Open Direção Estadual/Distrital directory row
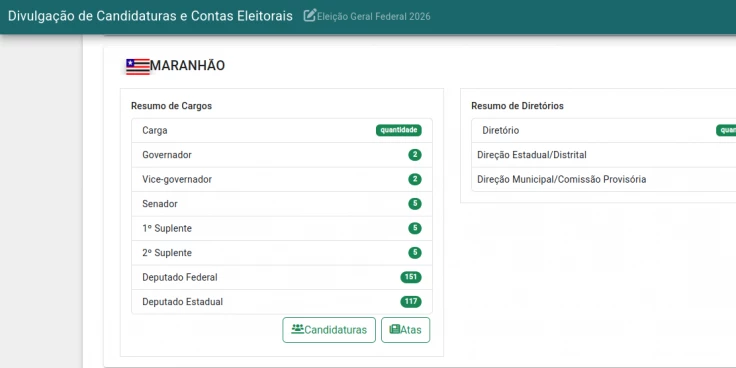The width and height of the screenshot is (736, 368). pyautogui.click(x=604, y=155)
